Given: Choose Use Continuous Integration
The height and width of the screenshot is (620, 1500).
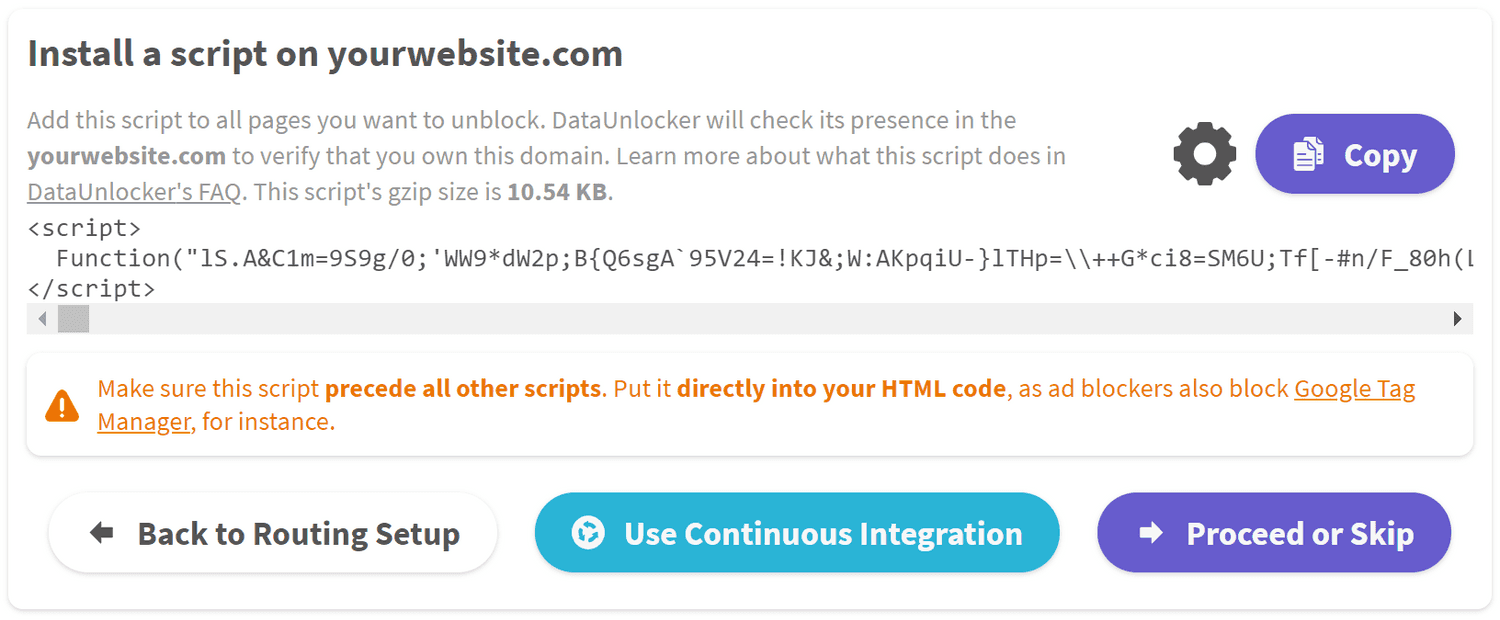Looking at the screenshot, I should (x=798, y=533).
